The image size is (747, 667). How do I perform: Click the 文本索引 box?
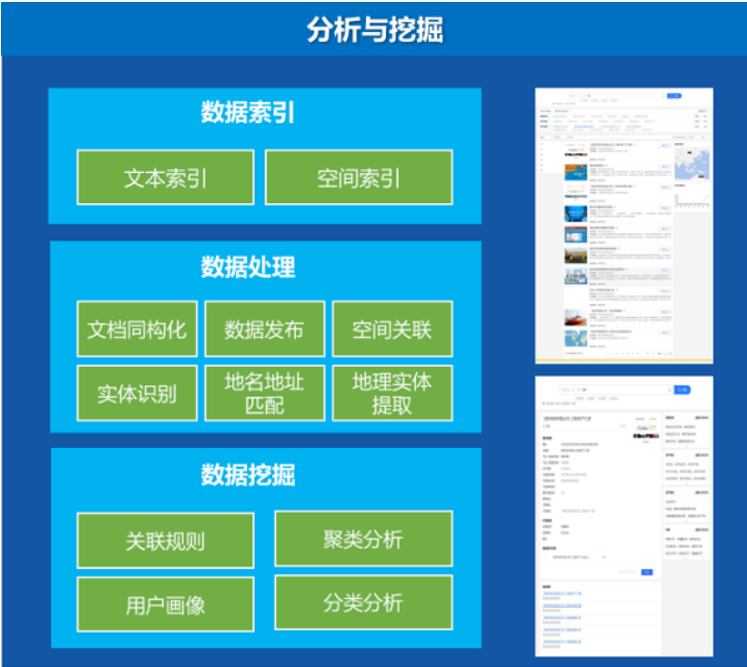[165, 178]
